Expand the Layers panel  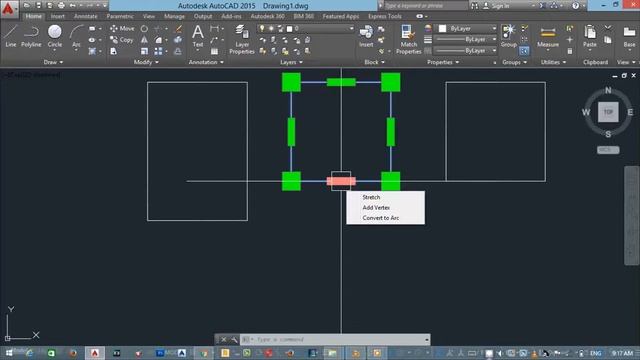click(291, 62)
